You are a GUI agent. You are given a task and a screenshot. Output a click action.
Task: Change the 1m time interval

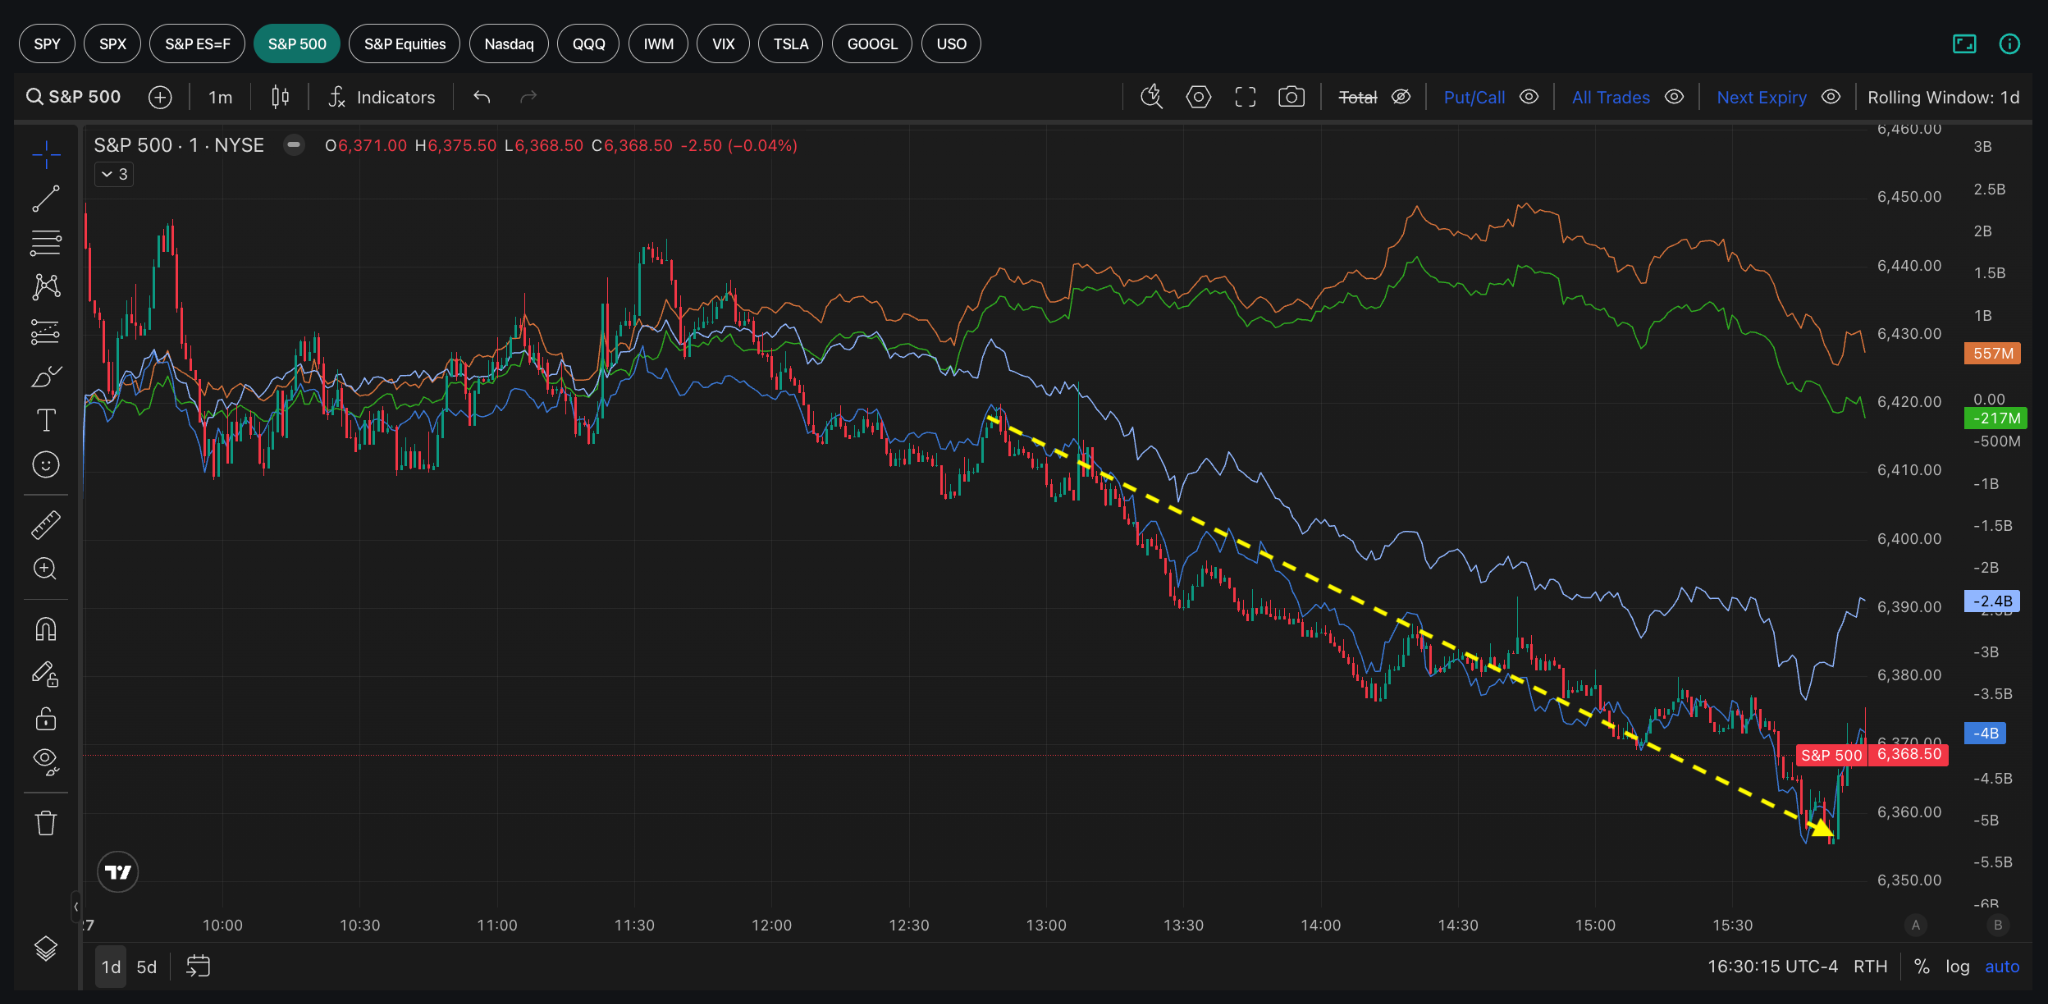(220, 97)
